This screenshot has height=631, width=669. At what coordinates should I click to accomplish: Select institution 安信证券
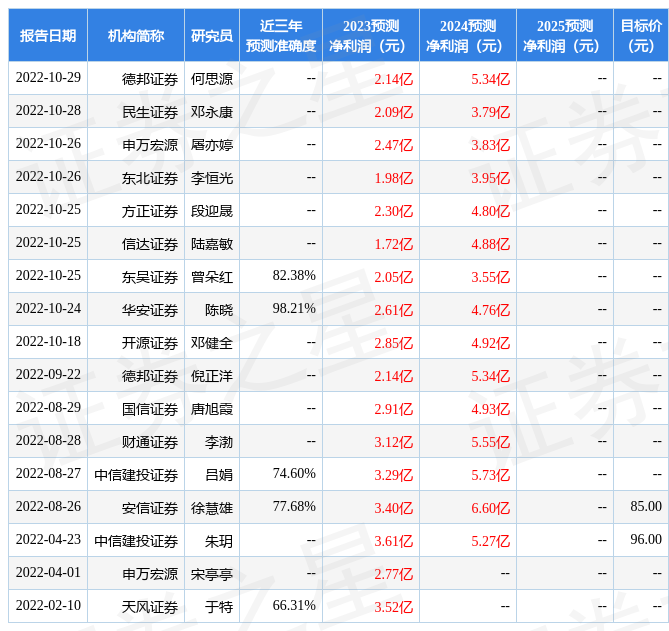150,508
